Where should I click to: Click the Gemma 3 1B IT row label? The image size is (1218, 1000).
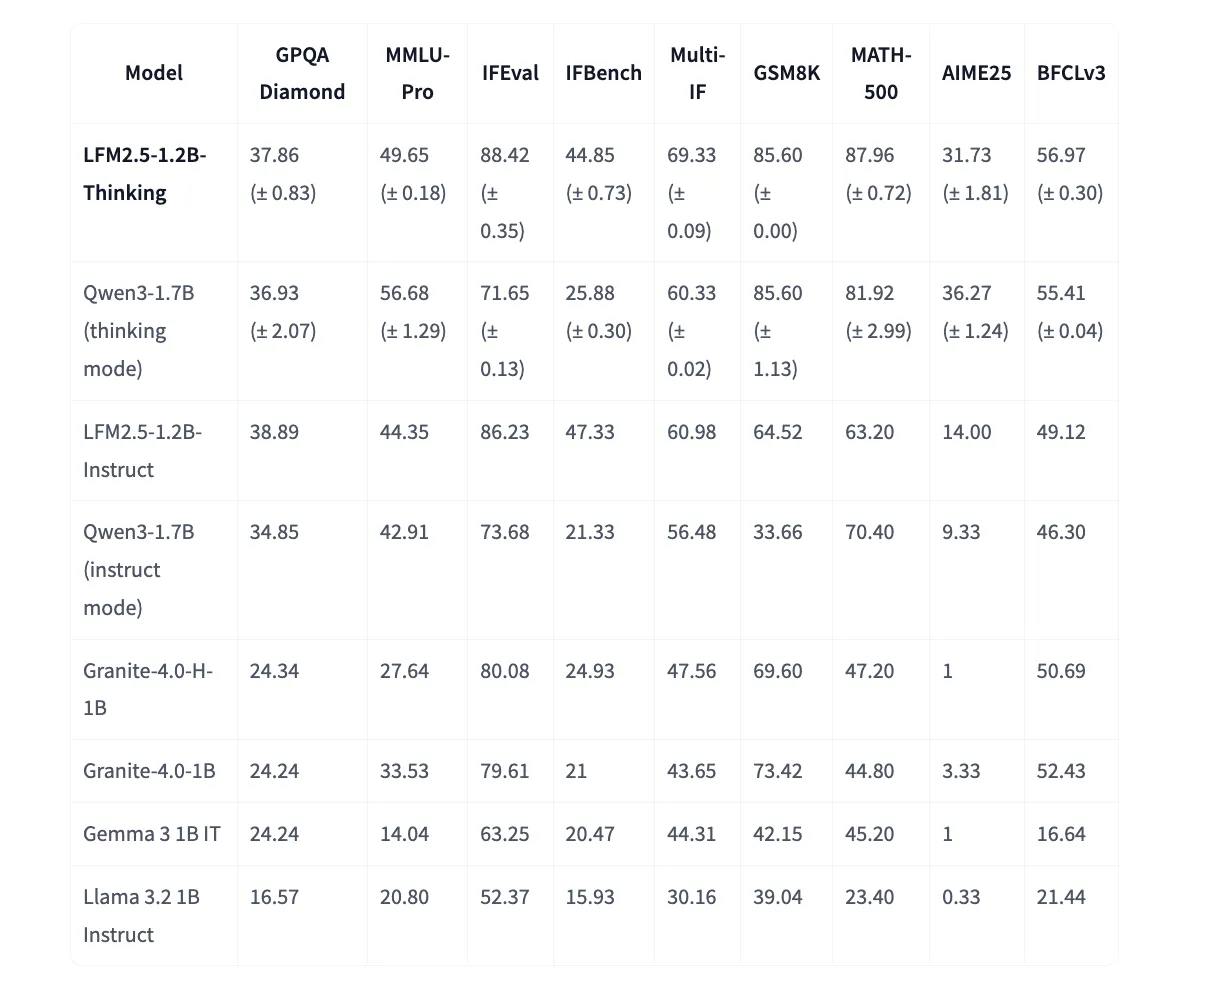point(151,834)
